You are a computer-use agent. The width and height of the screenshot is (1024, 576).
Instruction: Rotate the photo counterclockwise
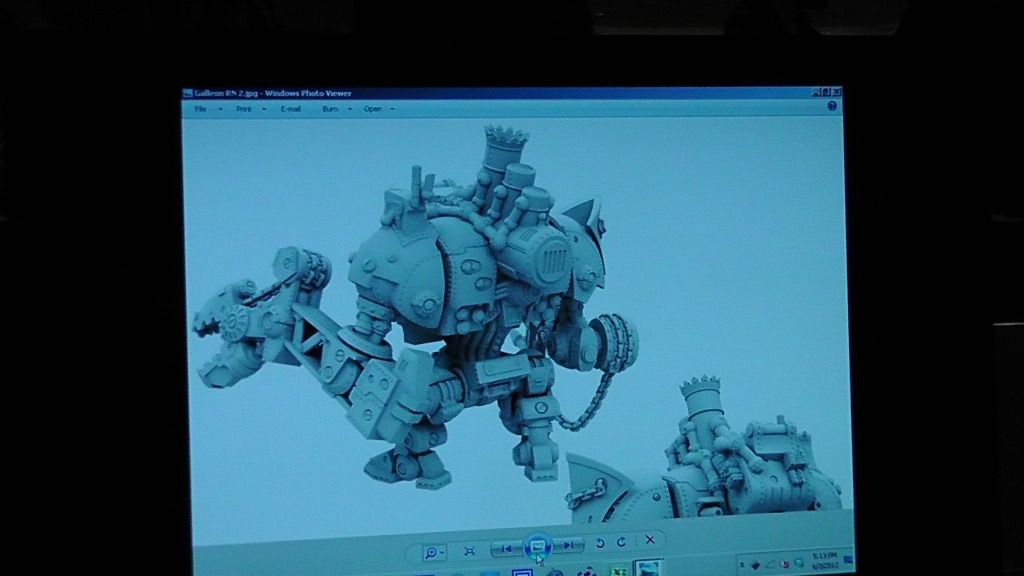click(x=600, y=543)
